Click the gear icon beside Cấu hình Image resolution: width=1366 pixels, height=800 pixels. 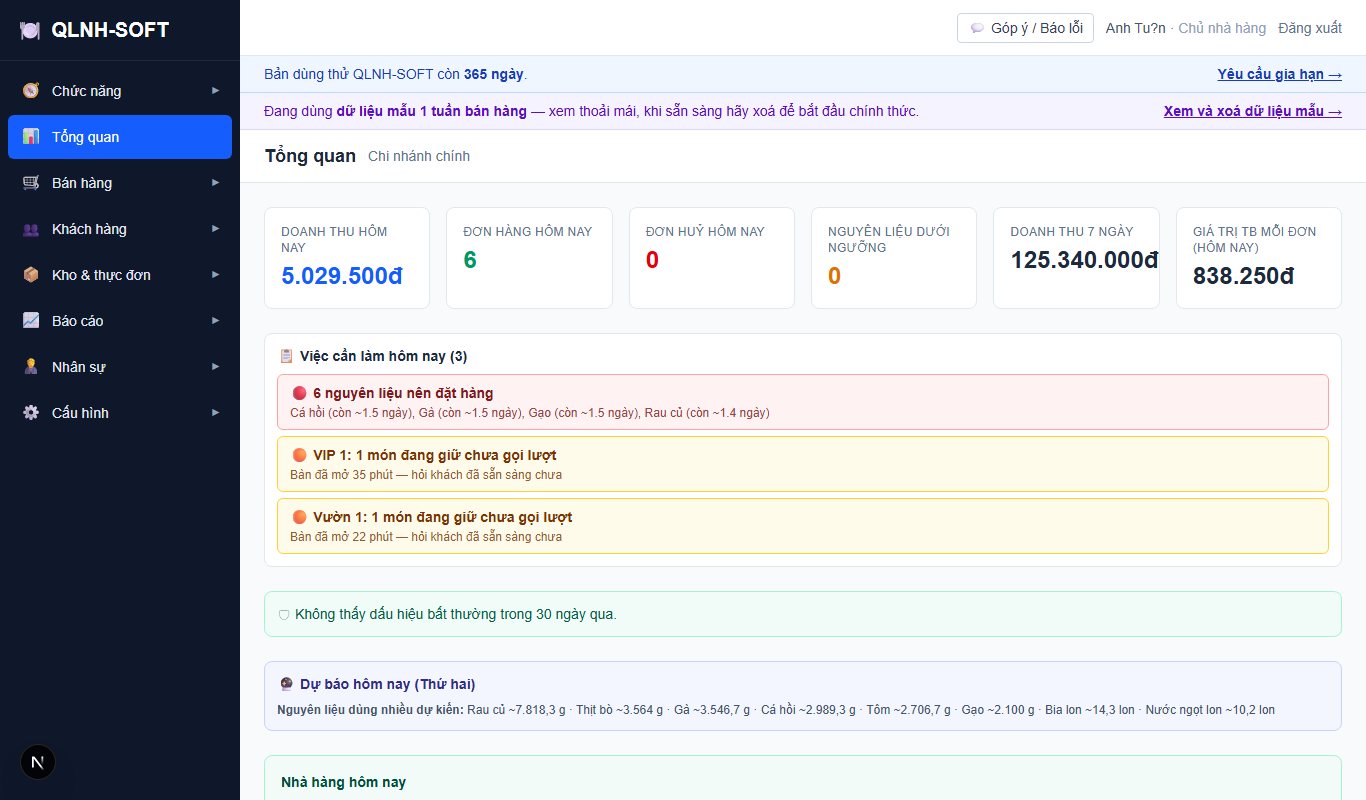point(31,413)
